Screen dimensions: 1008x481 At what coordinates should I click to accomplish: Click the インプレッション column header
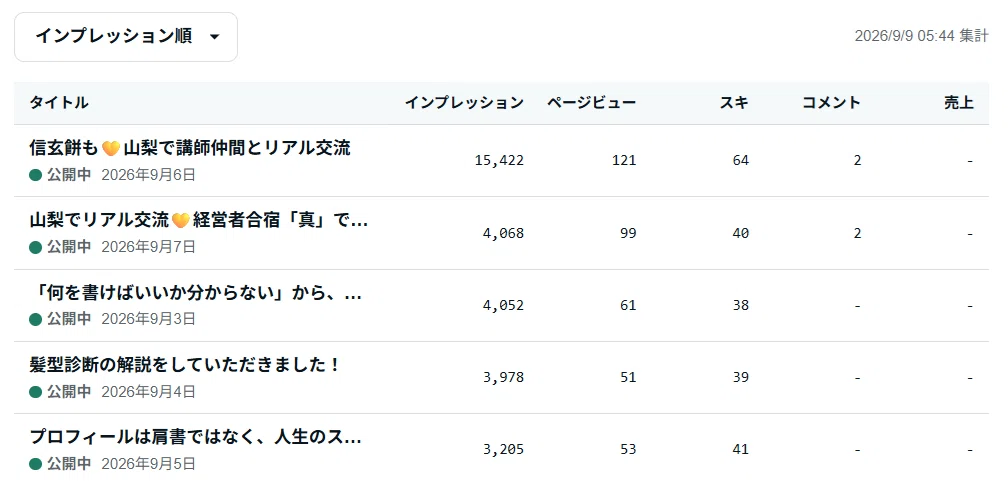tap(464, 103)
